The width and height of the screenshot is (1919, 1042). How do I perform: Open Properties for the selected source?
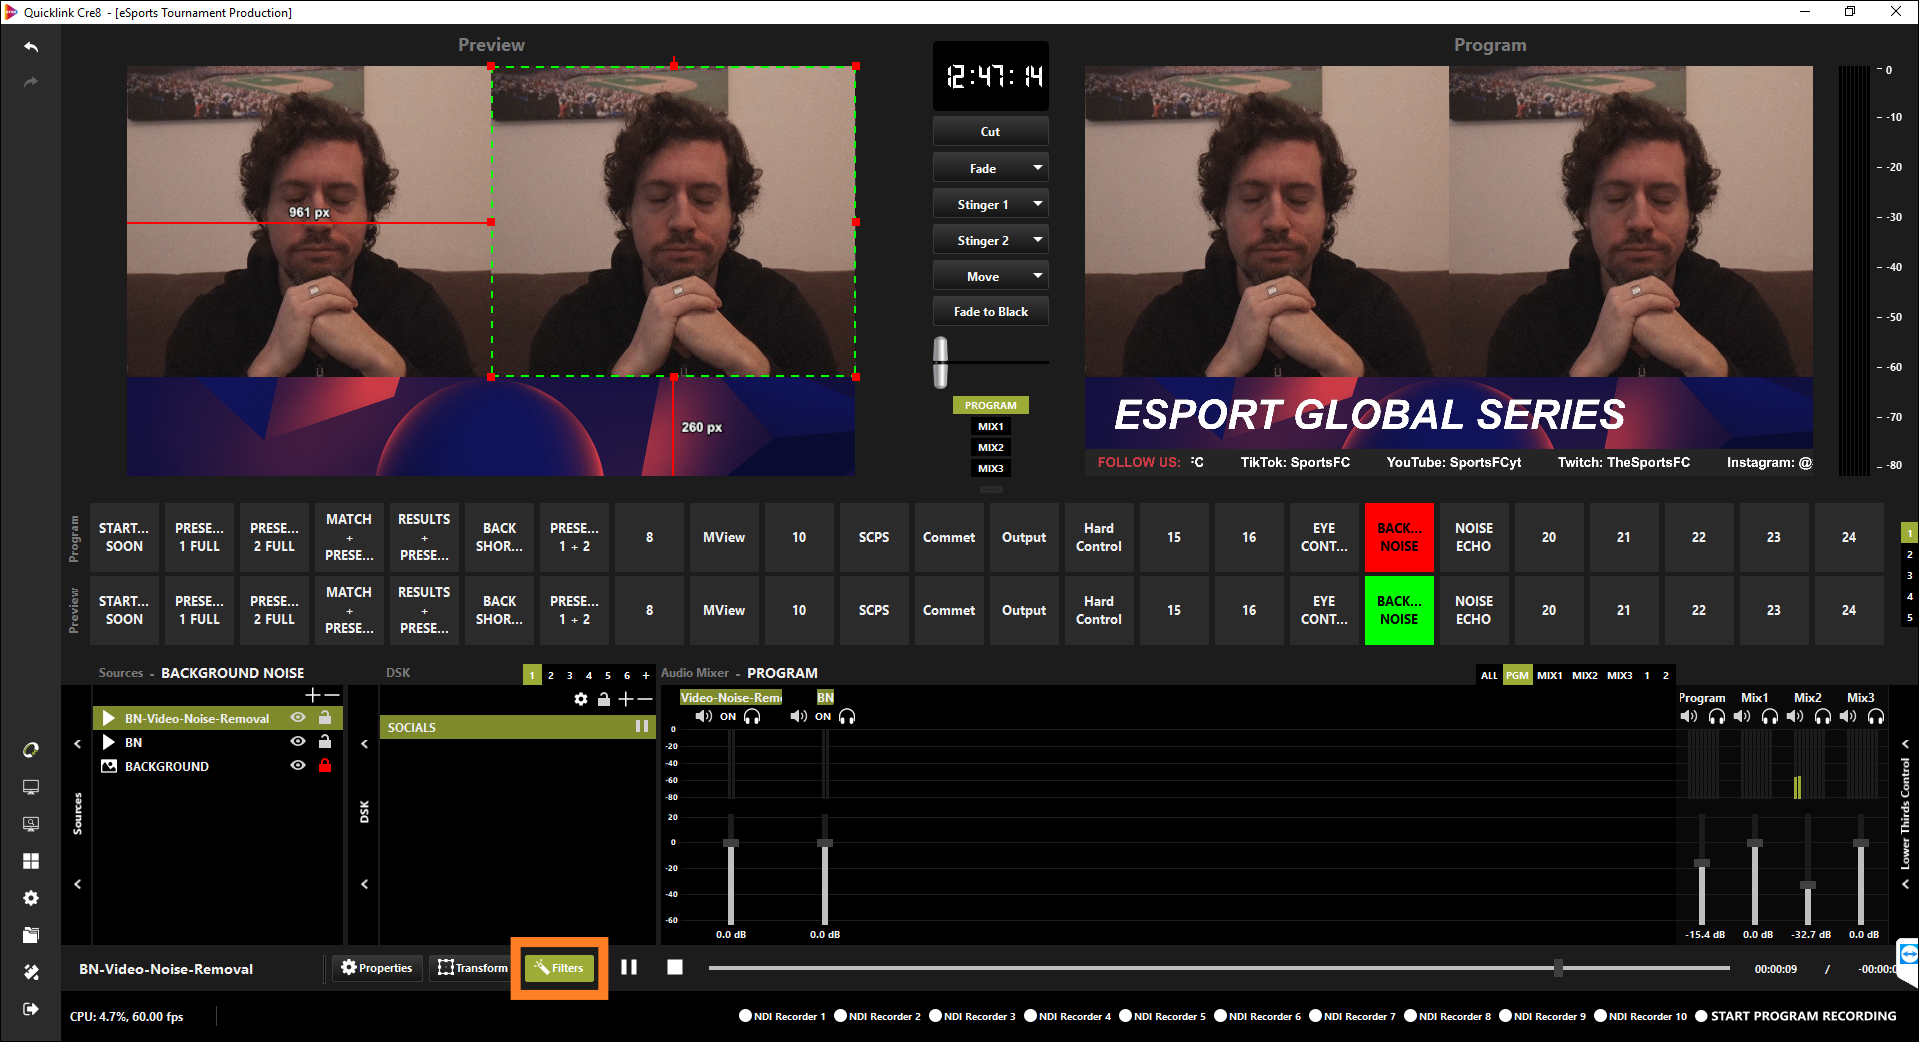376,968
